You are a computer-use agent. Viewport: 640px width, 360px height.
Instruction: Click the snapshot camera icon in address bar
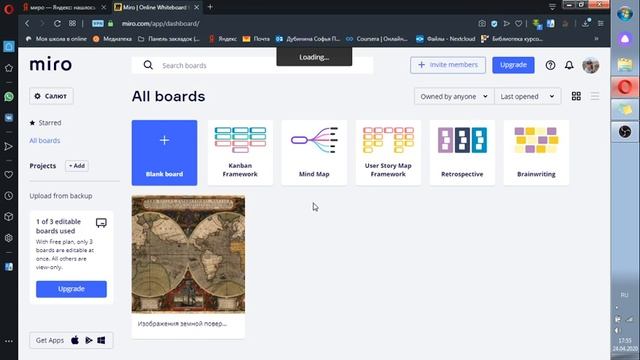(x=482, y=24)
